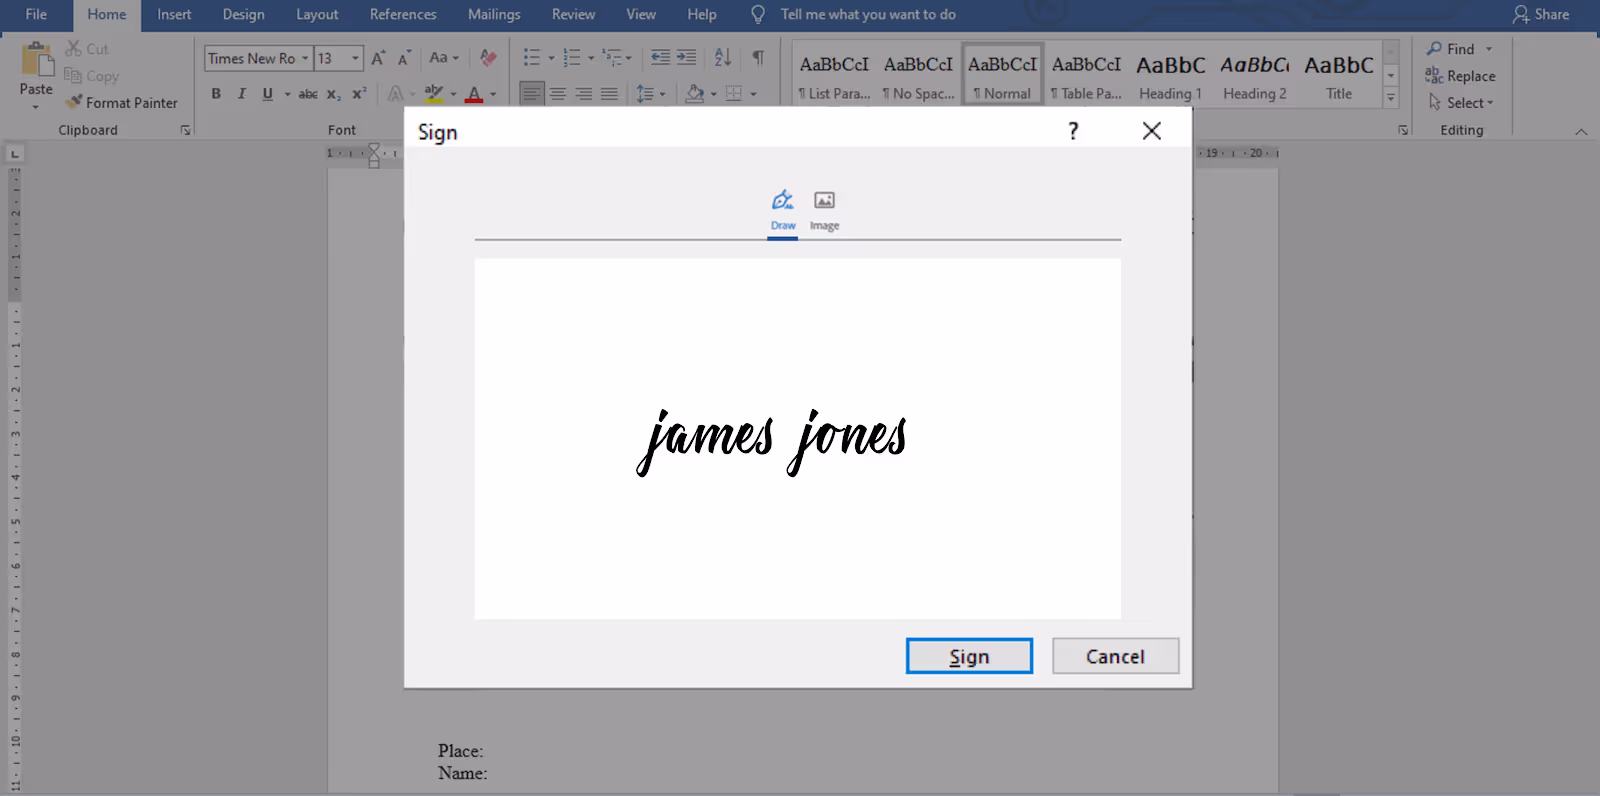Image resolution: width=1600 pixels, height=796 pixels.
Task: Decrease font size with shrink font icon
Action: click(404, 58)
